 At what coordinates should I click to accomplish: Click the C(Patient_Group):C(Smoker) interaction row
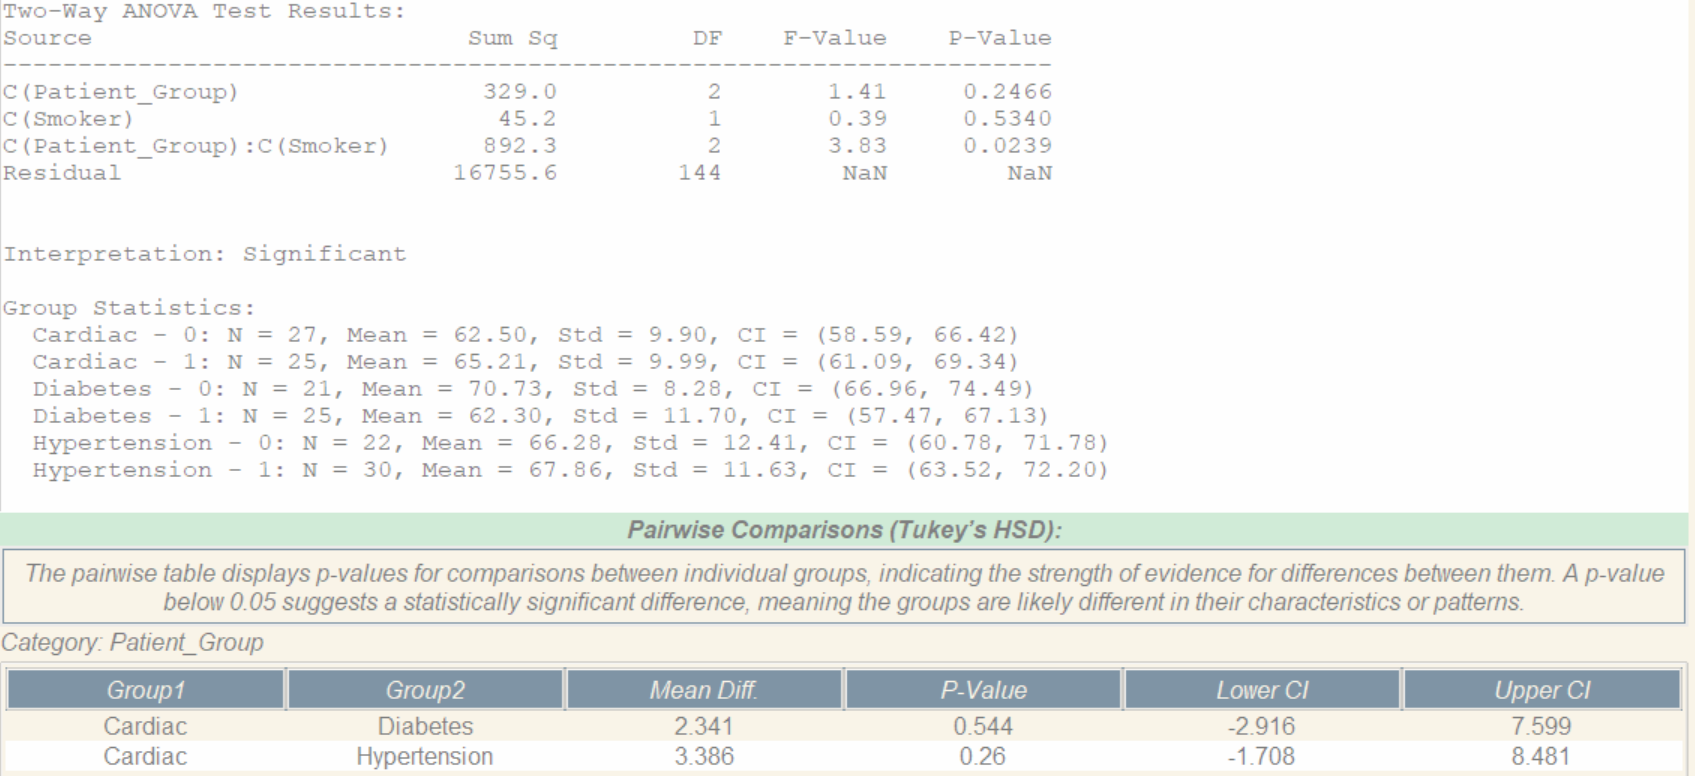[196, 146]
